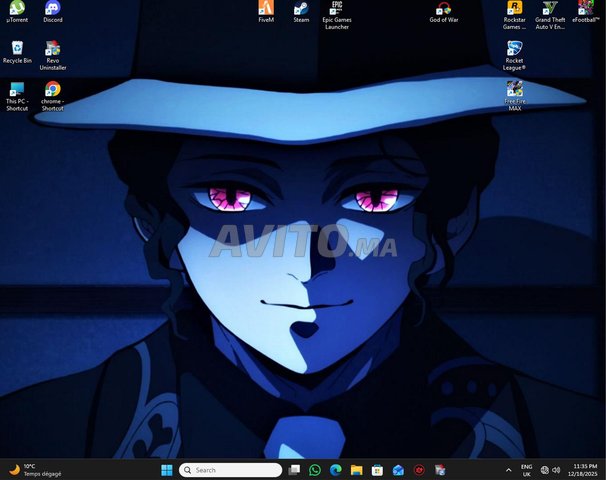Viewport: 606px width, 480px height.
Task: Select the Free Fire MAX shortcut
Action: [x=515, y=91]
